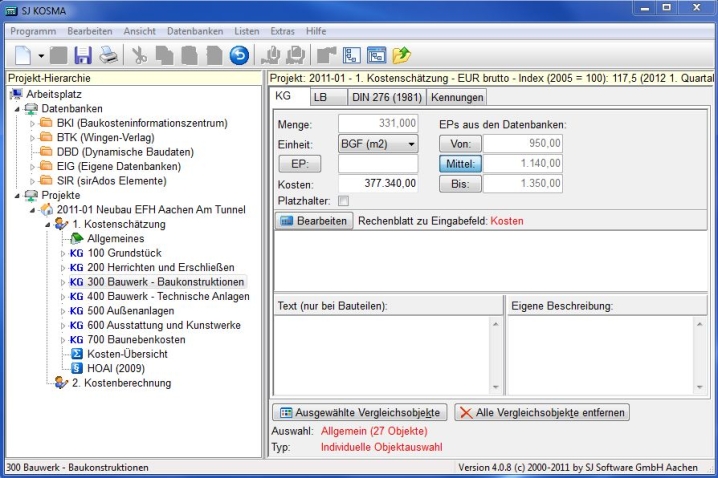Open the new document dropdown arrow
Image resolution: width=718 pixels, height=478 pixels.
click(42, 55)
